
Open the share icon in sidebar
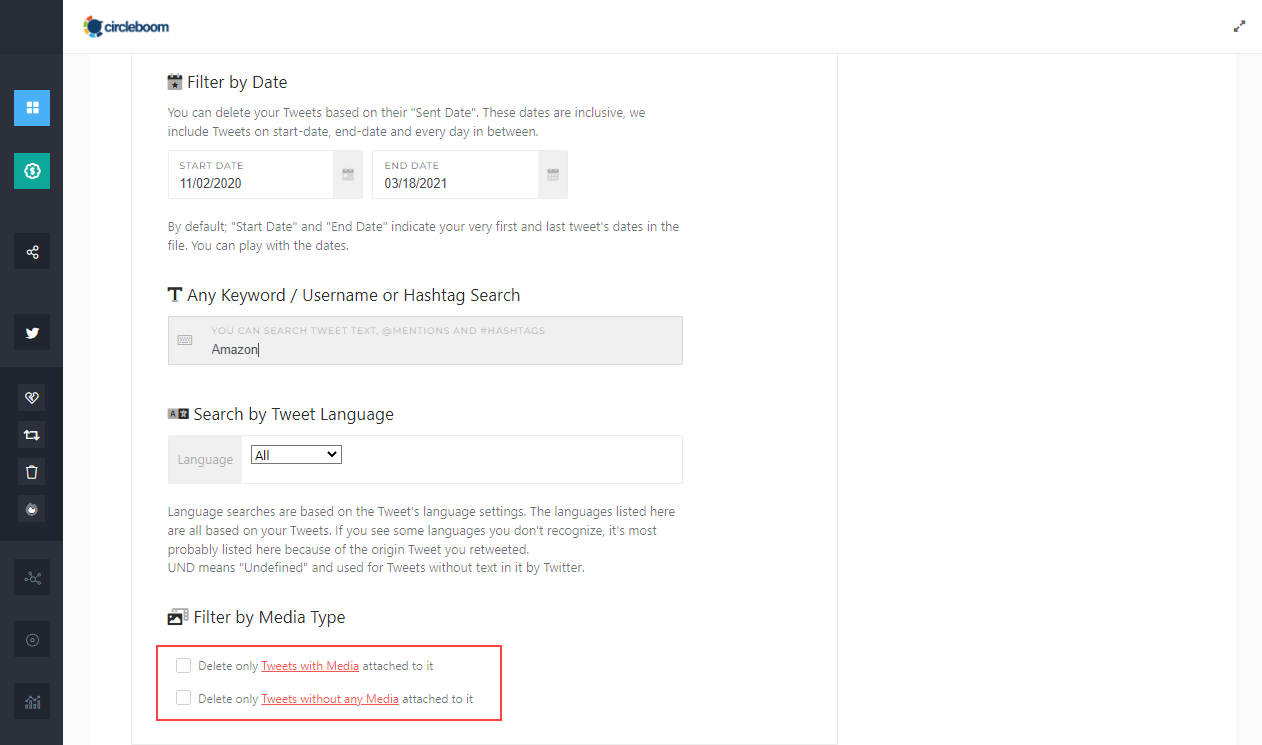pyautogui.click(x=32, y=251)
